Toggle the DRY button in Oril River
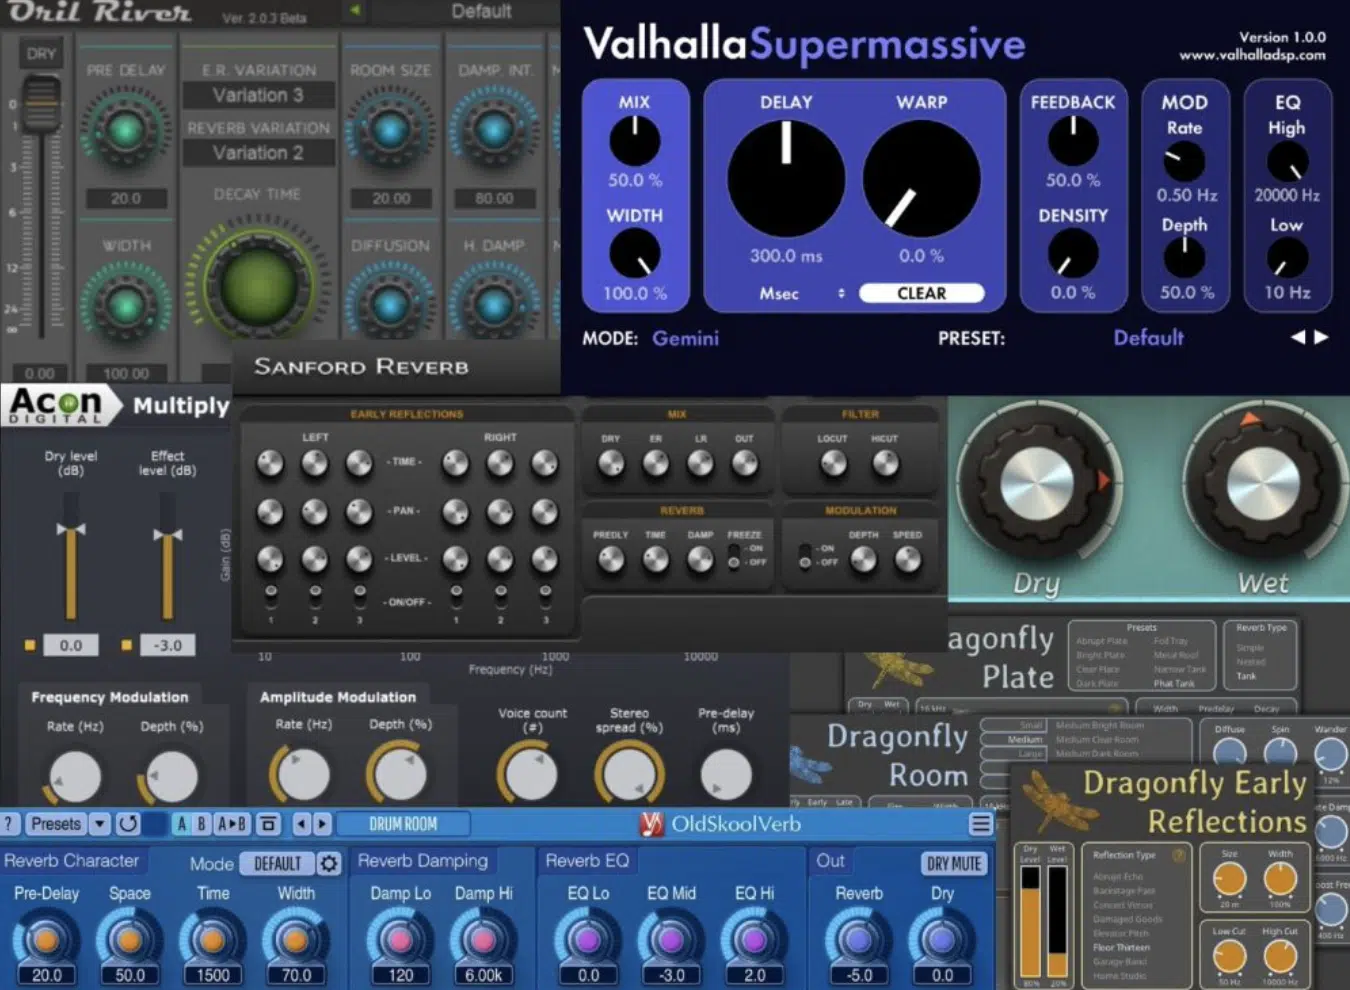Image resolution: width=1350 pixels, height=990 pixels. [41, 53]
